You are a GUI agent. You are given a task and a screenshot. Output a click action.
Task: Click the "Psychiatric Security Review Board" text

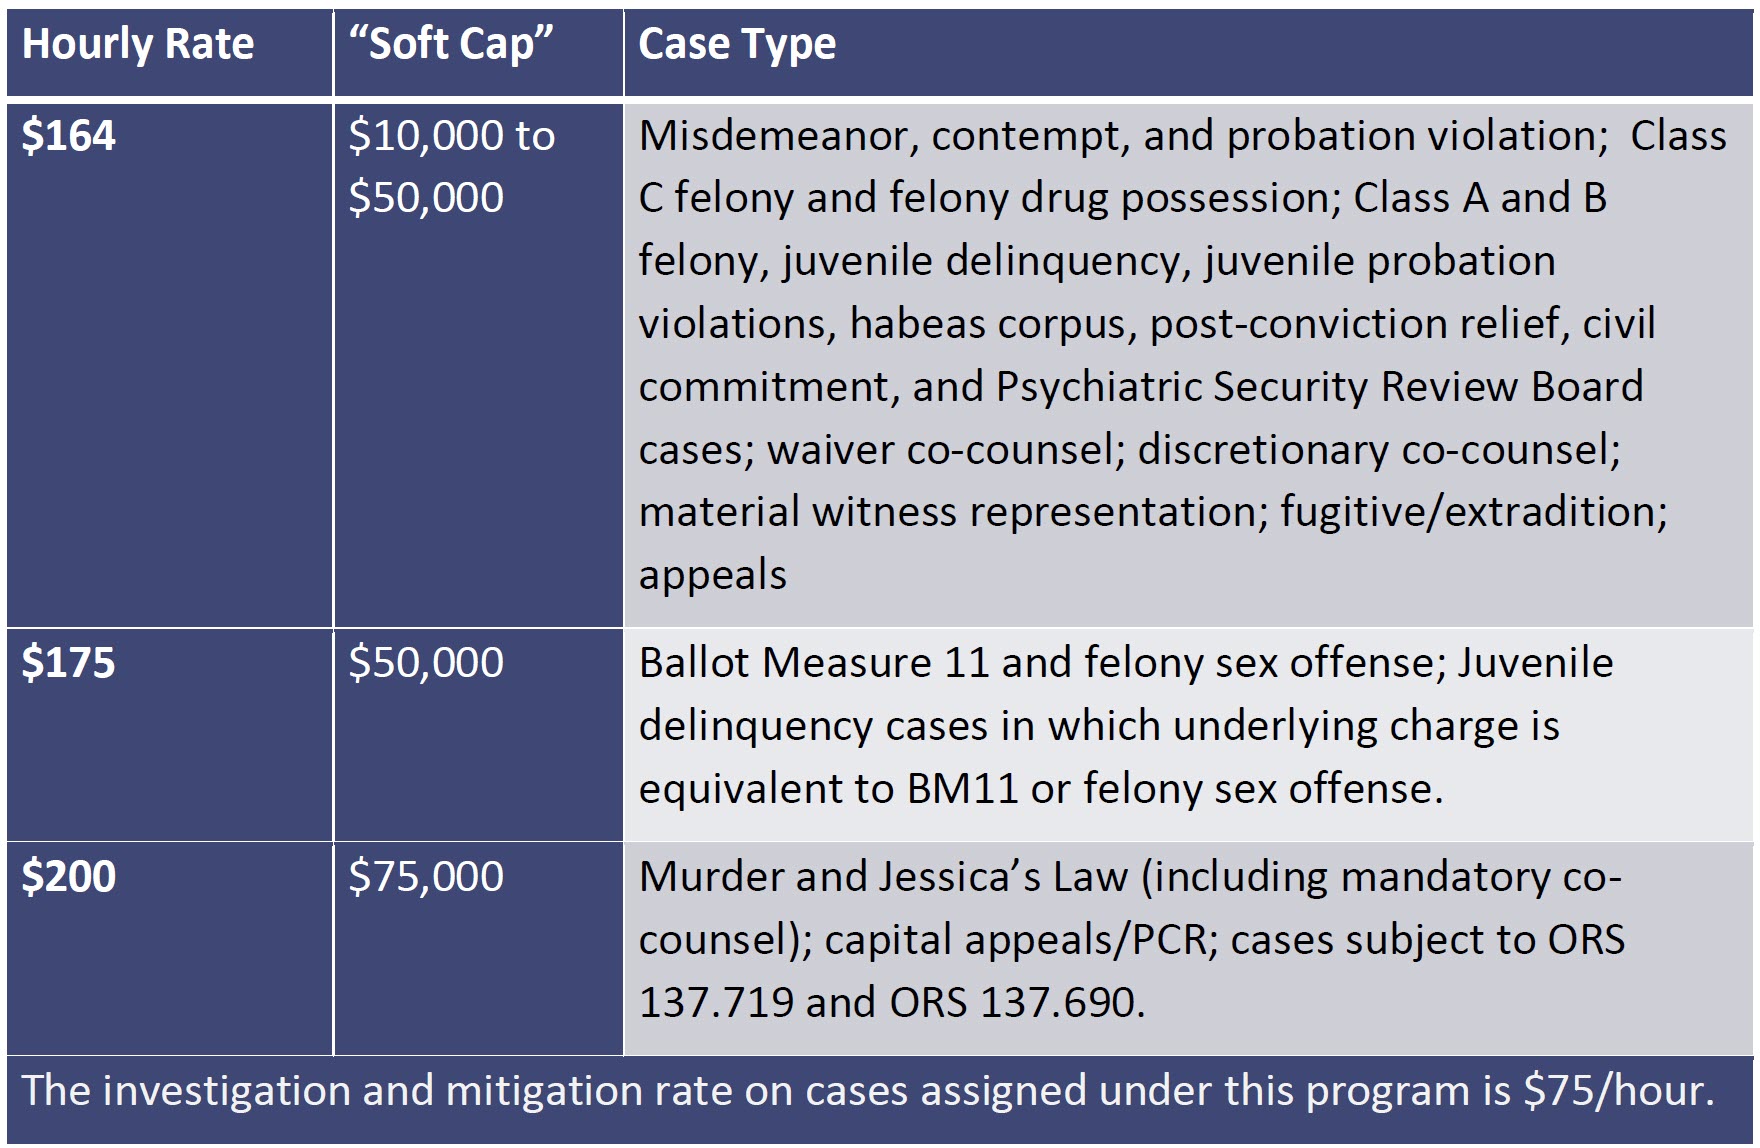pos(1320,387)
